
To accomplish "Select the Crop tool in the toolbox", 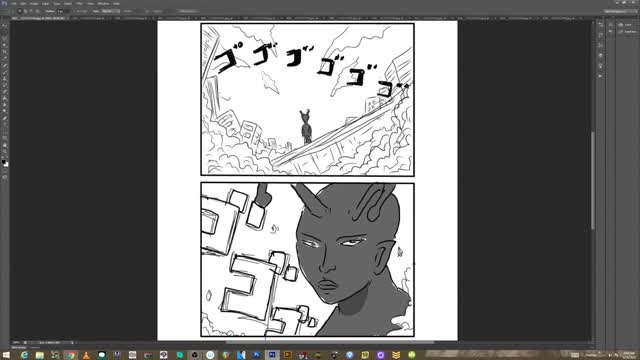I will pyautogui.click(x=5, y=51).
